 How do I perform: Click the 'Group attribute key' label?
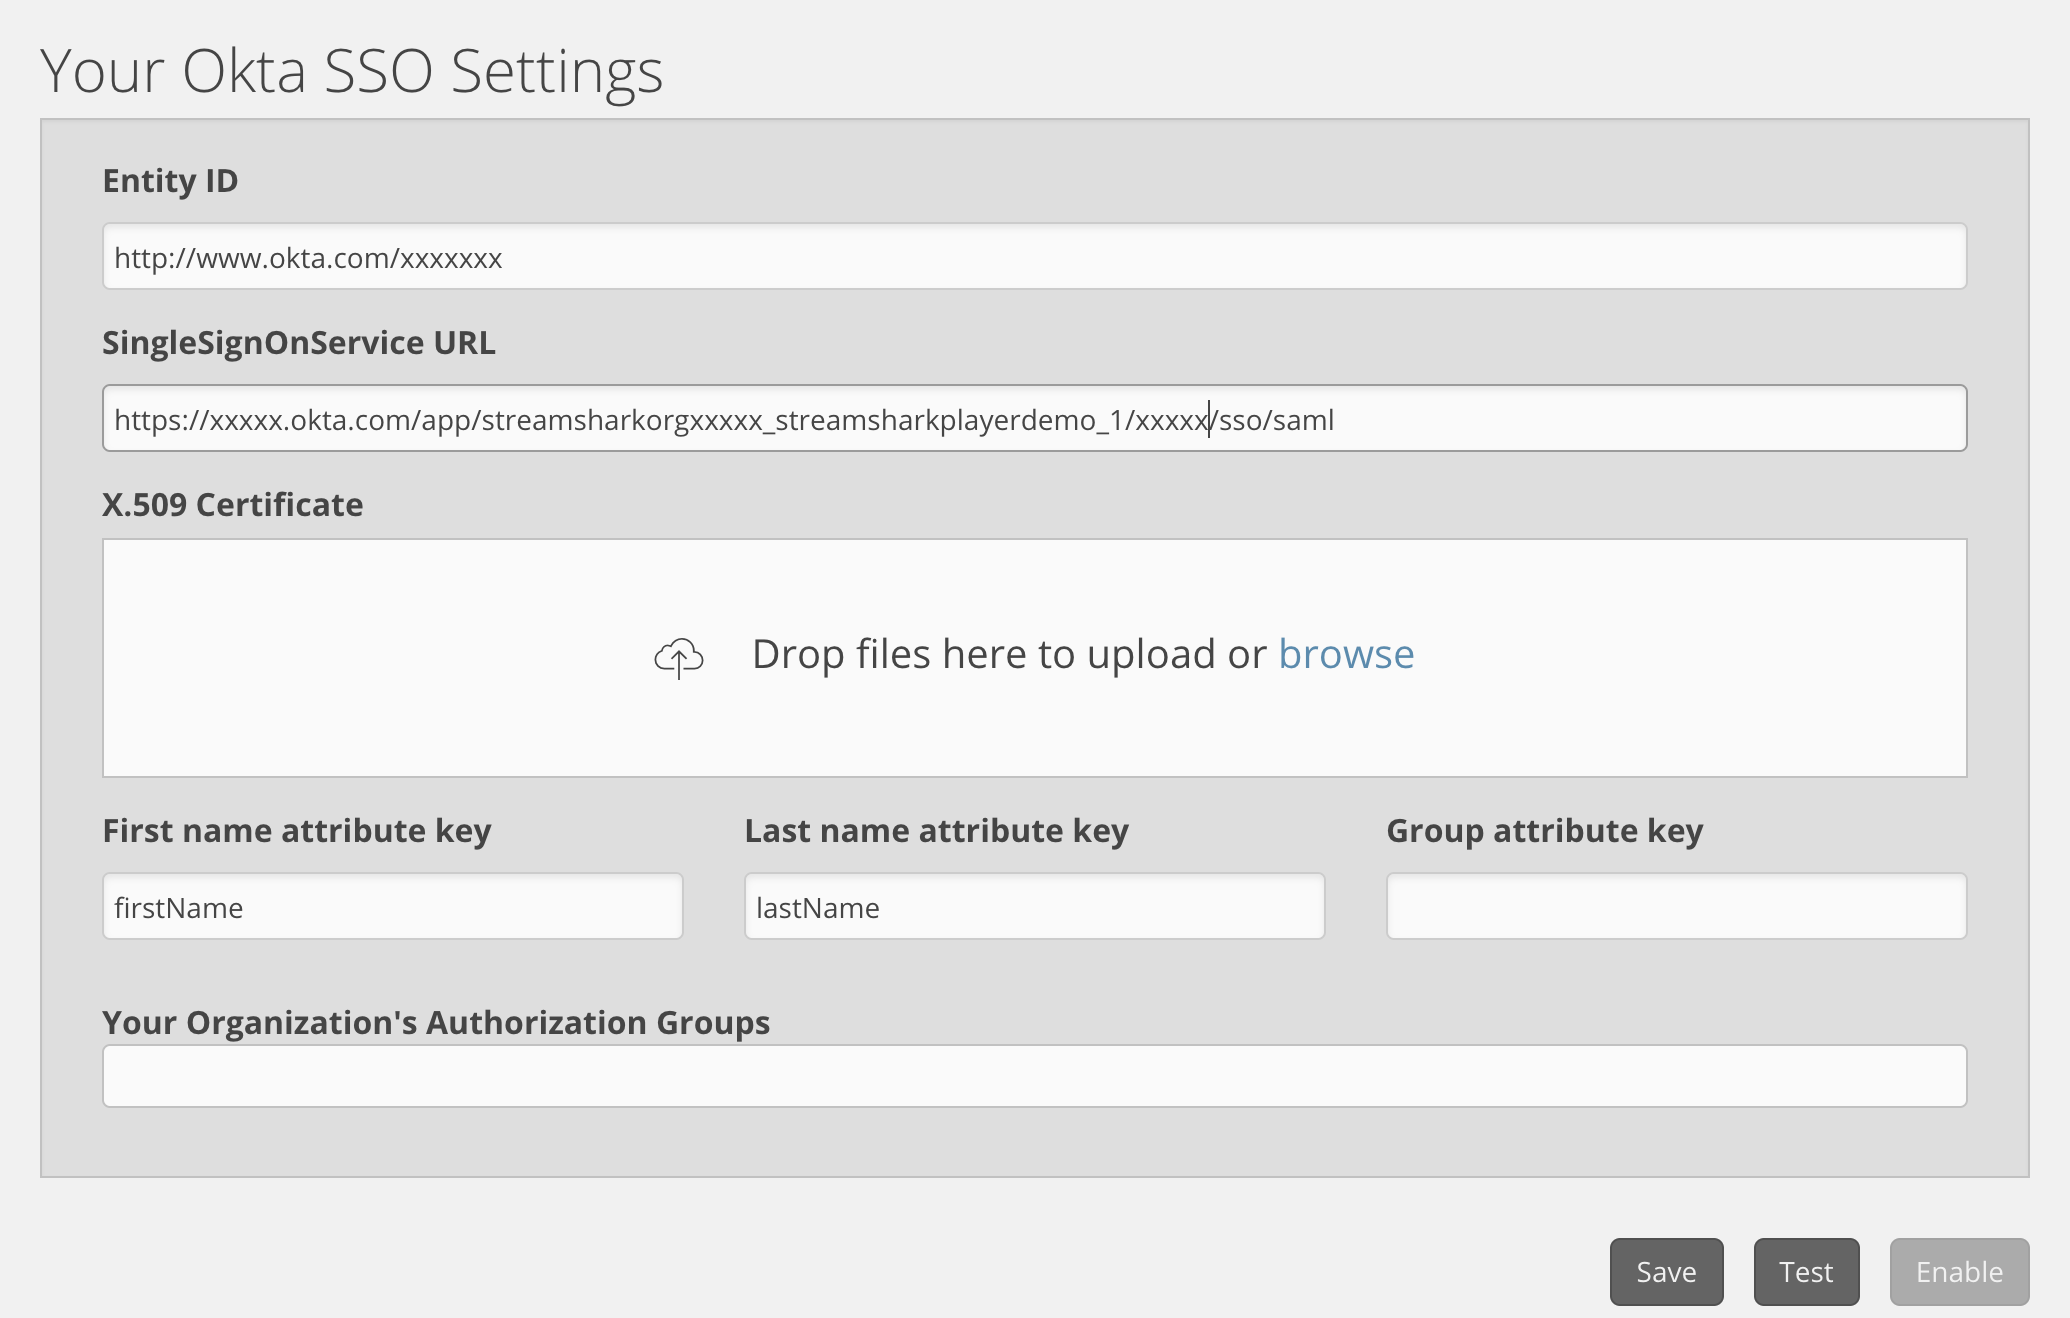pyautogui.click(x=1545, y=831)
